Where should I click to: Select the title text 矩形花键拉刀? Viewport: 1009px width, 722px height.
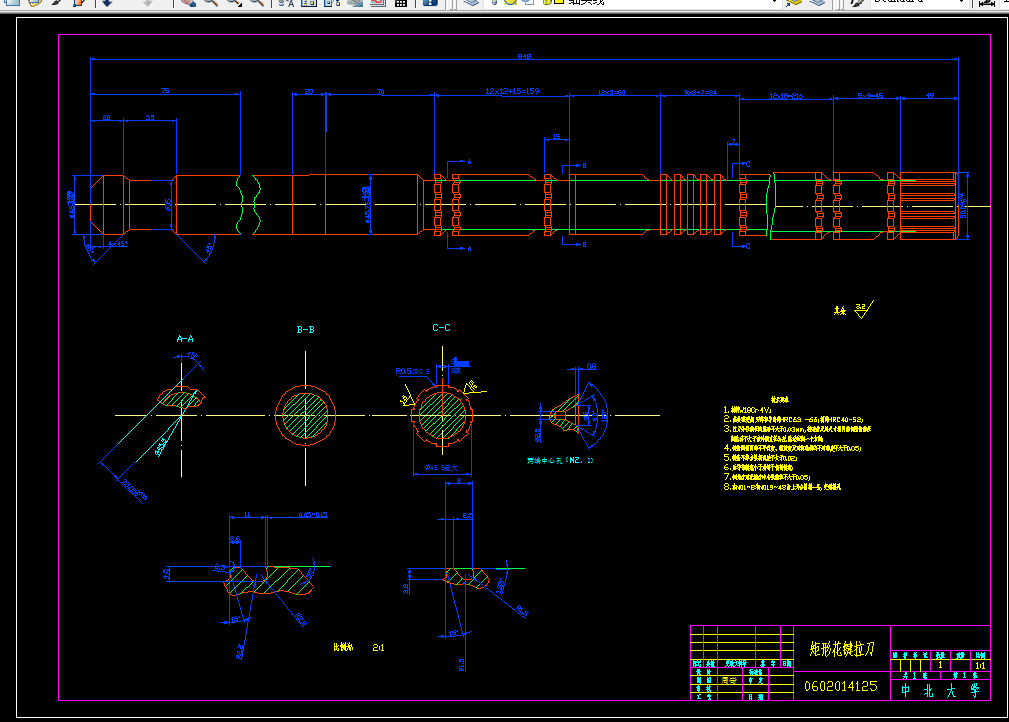(x=842, y=649)
